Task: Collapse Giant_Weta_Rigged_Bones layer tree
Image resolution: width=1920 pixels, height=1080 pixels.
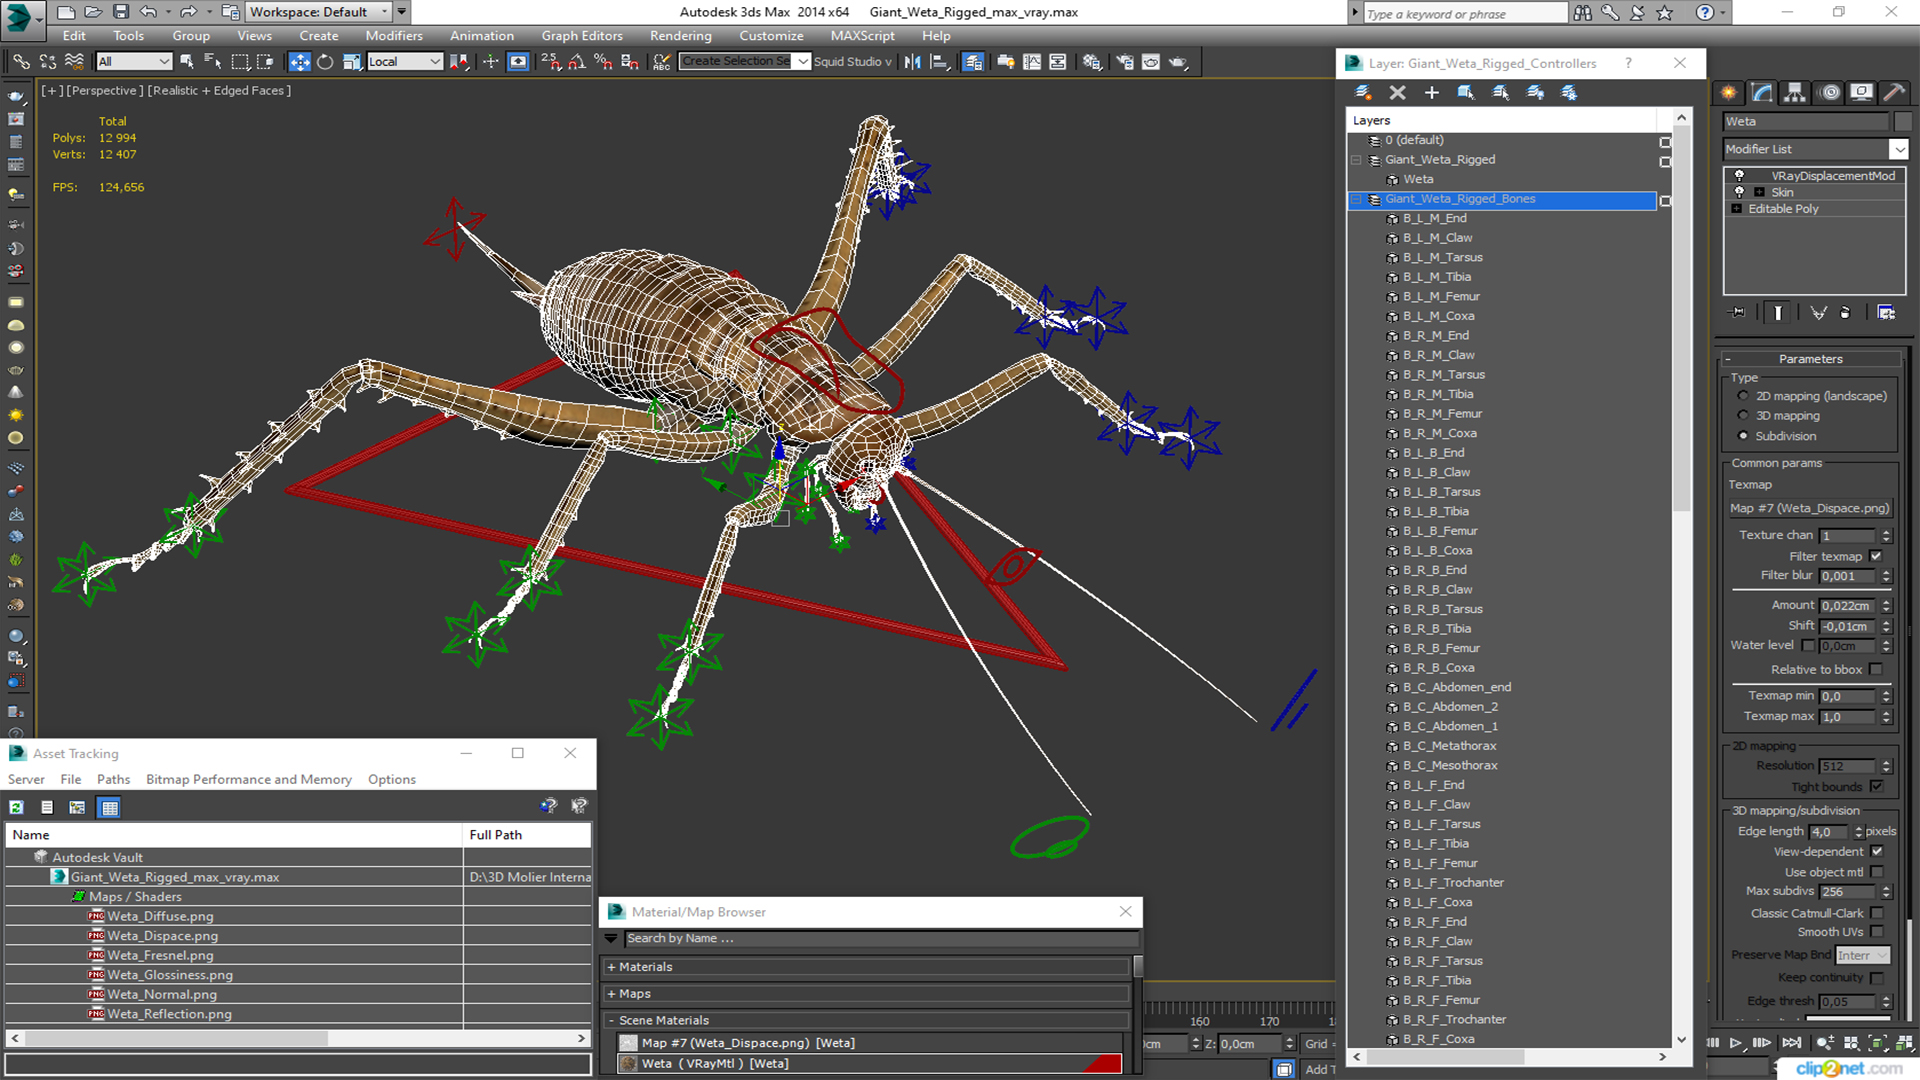Action: click(x=1356, y=199)
